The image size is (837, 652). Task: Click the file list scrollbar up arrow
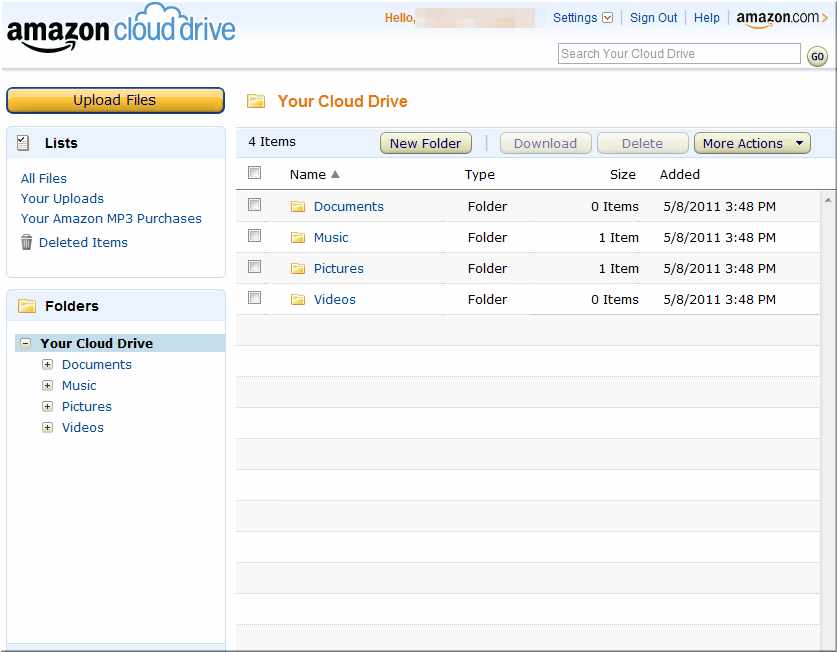click(828, 201)
